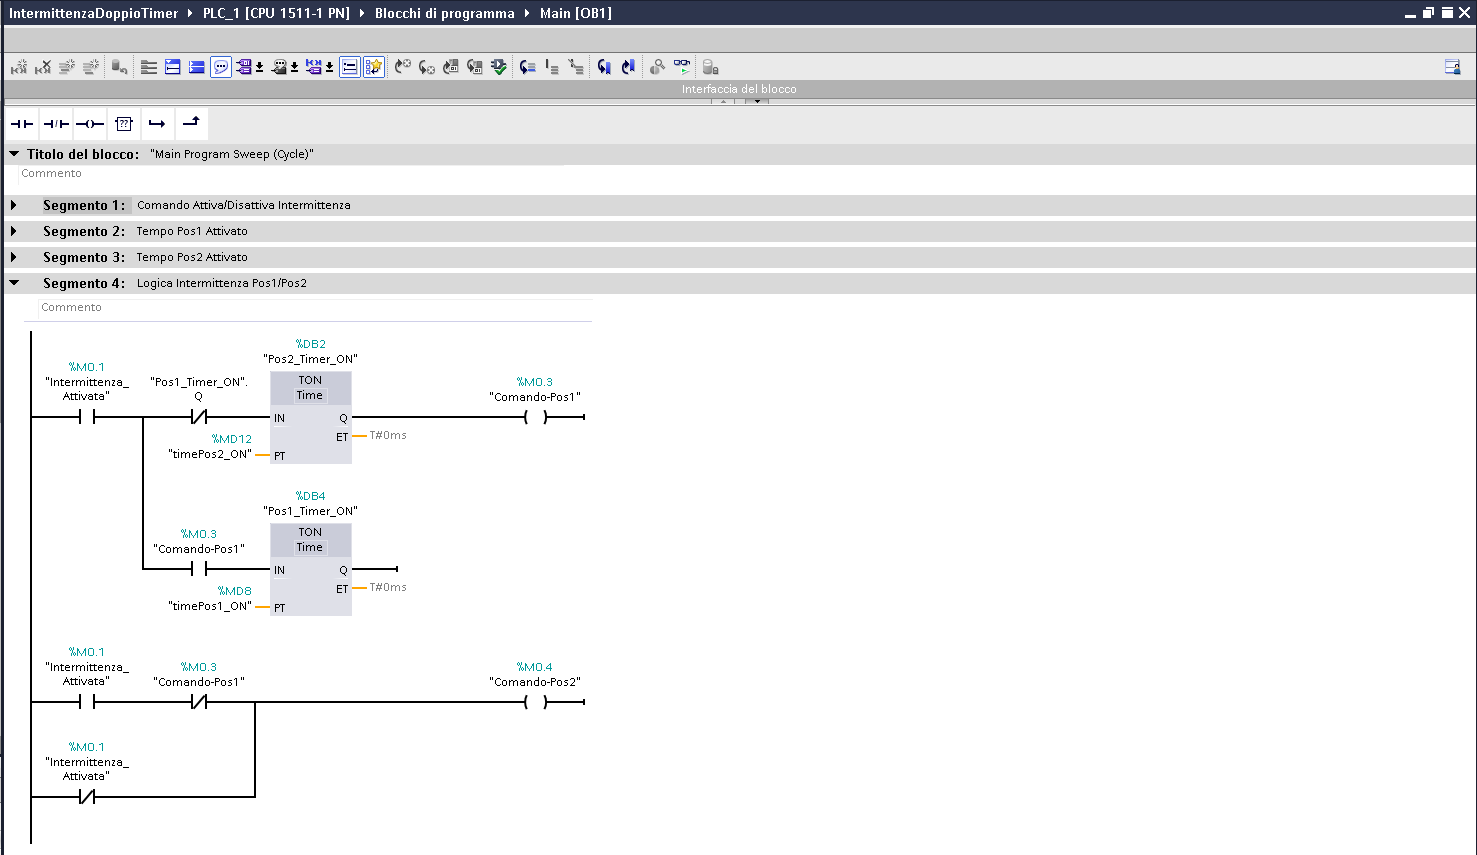The width and height of the screenshot is (1477, 855).
Task: Select negated Comando-Pos1 contact in Pos2 rung
Action: coord(198,702)
